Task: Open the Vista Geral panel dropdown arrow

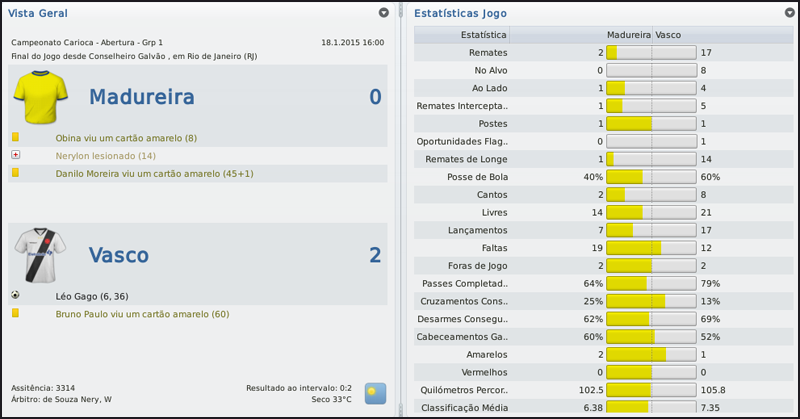Action: [x=384, y=13]
